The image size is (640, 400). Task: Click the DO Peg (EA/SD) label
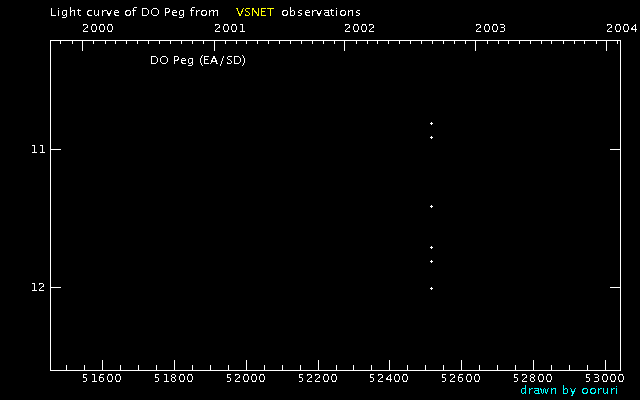click(x=198, y=60)
